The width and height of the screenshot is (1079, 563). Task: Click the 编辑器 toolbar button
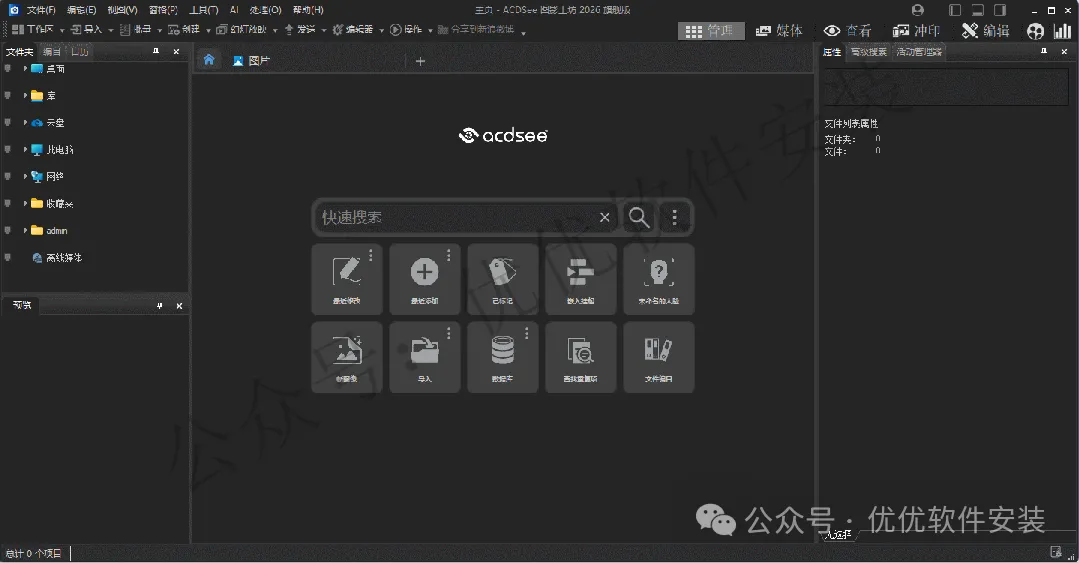click(x=354, y=30)
